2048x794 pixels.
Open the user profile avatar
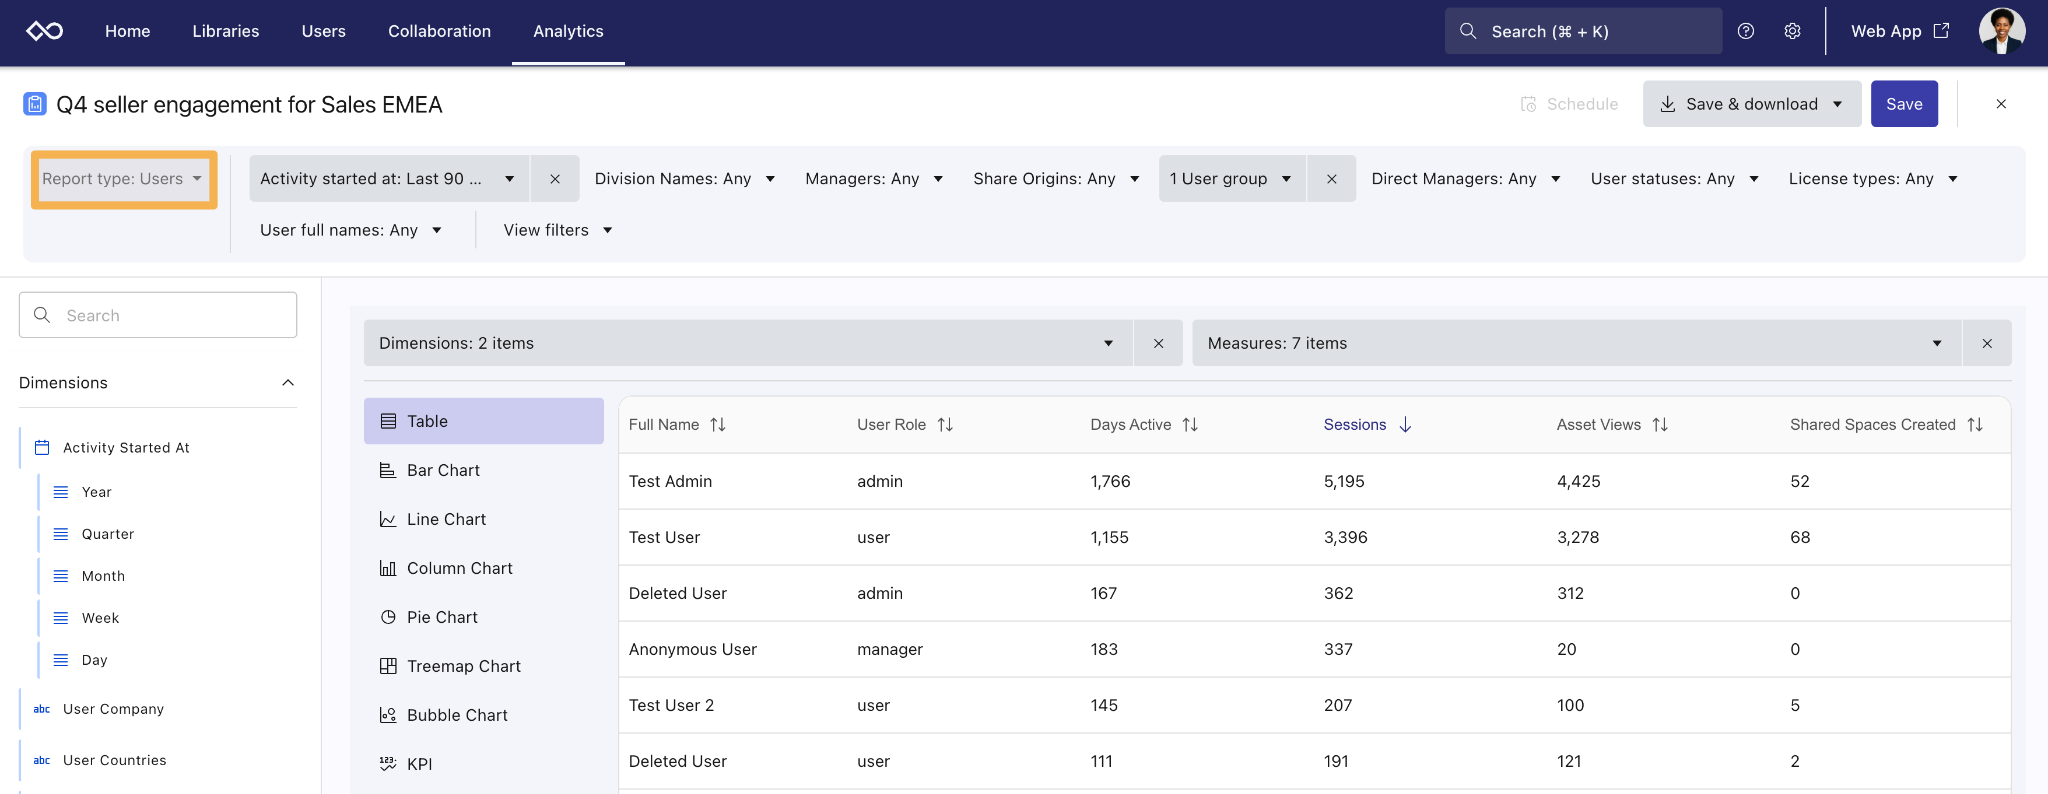point(2001,31)
